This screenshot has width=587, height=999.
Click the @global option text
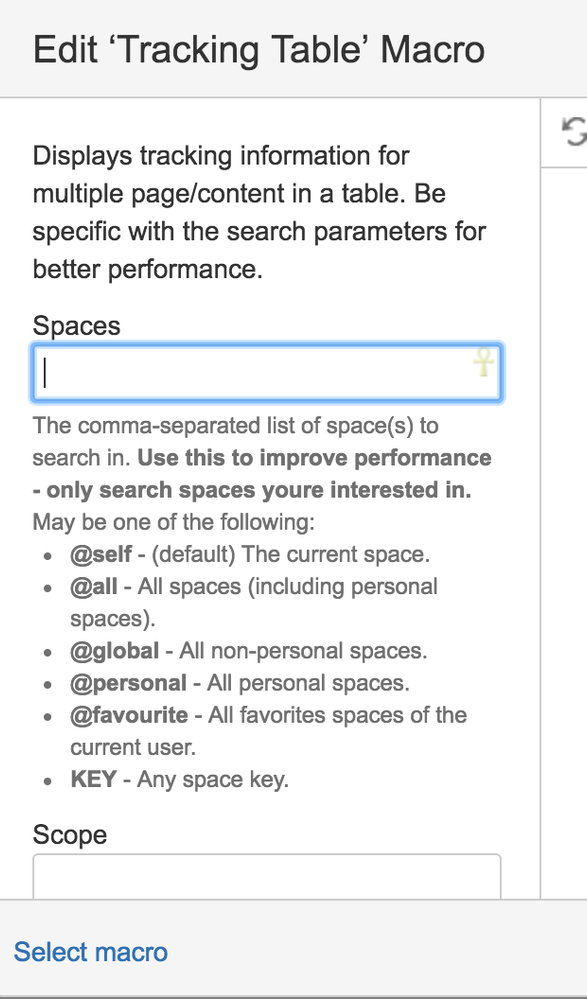pos(115,650)
